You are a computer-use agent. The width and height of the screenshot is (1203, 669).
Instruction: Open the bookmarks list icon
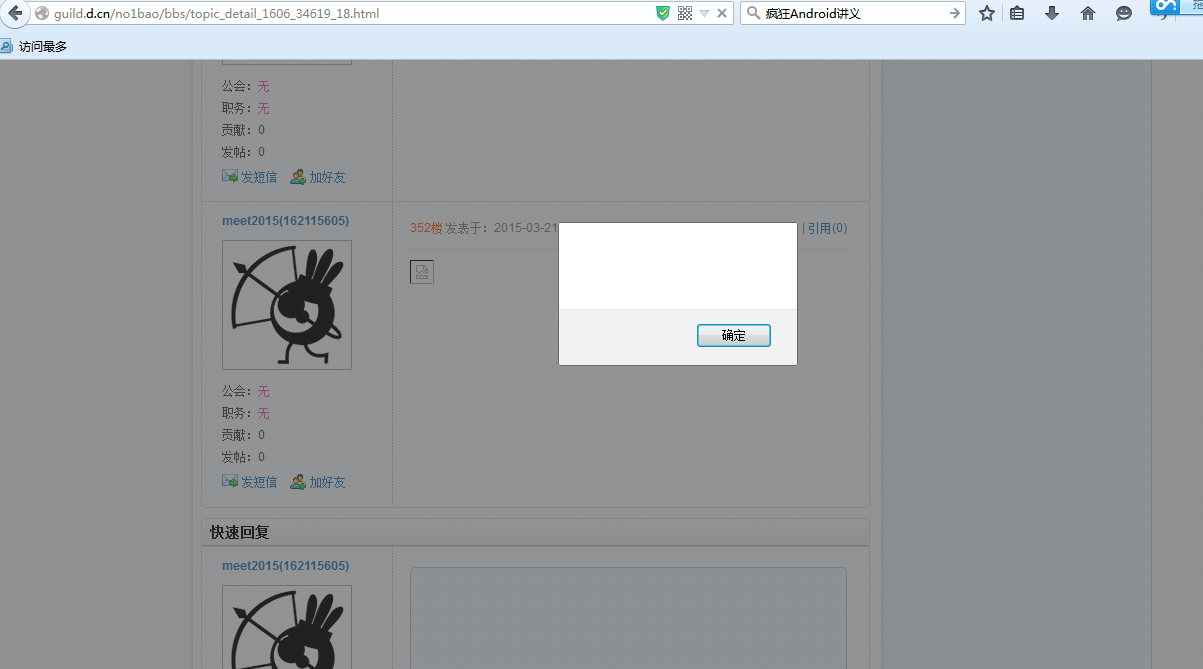[1017, 13]
